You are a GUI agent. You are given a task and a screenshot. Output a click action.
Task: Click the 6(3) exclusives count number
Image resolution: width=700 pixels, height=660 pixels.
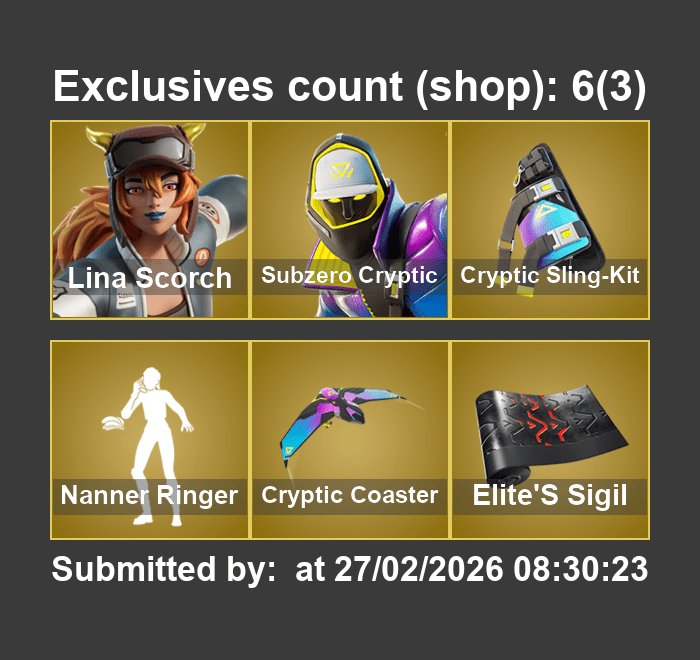[x=609, y=87]
